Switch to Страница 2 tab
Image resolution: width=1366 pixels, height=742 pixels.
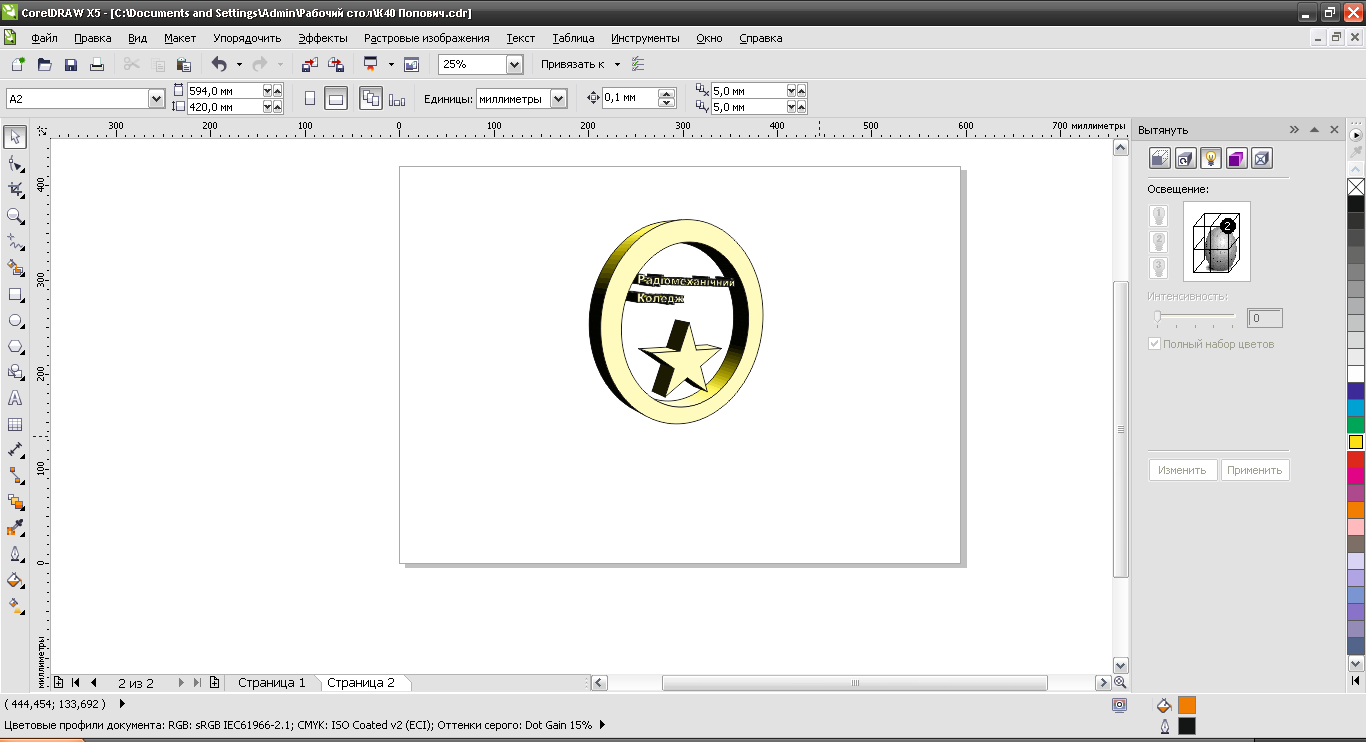coord(361,683)
